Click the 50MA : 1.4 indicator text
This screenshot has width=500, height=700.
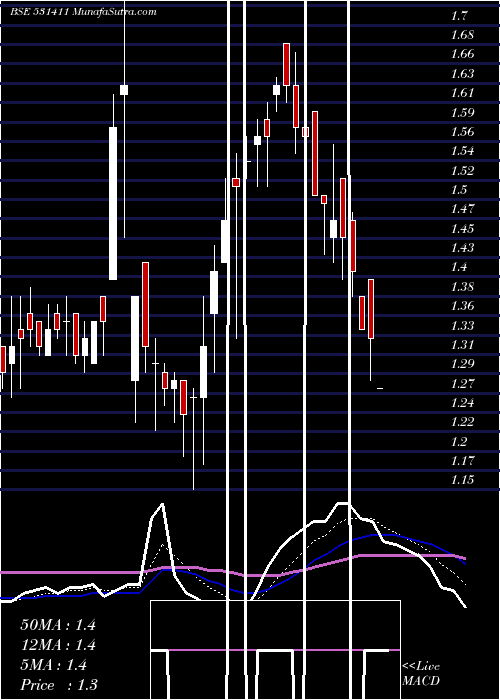pos(58,625)
